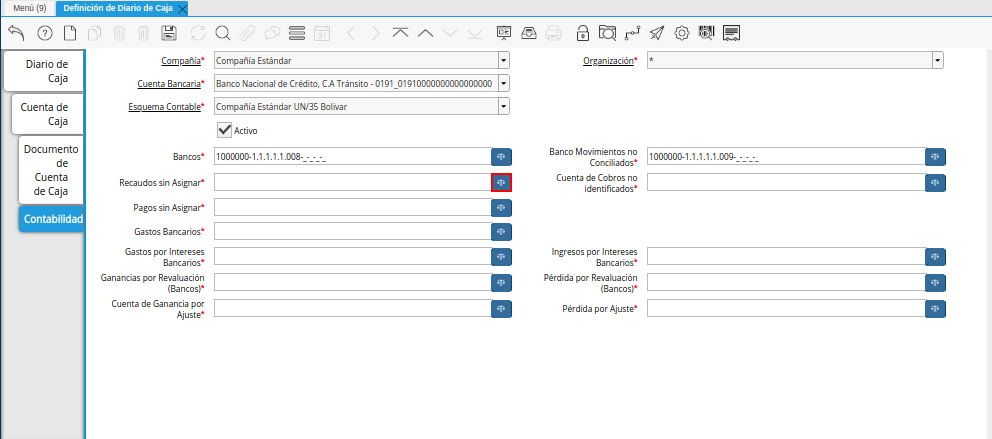
Task: Click the Cuenta Bancaria label link
Action: point(169,83)
